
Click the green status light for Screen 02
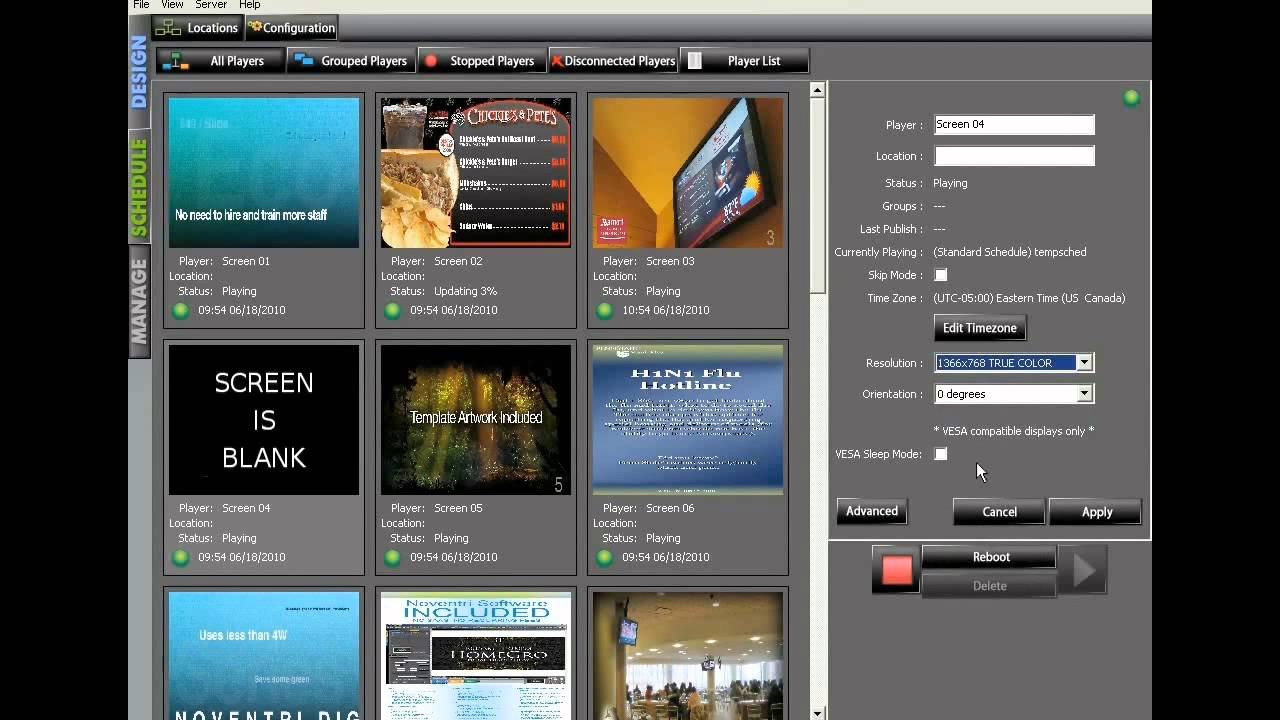[393, 310]
